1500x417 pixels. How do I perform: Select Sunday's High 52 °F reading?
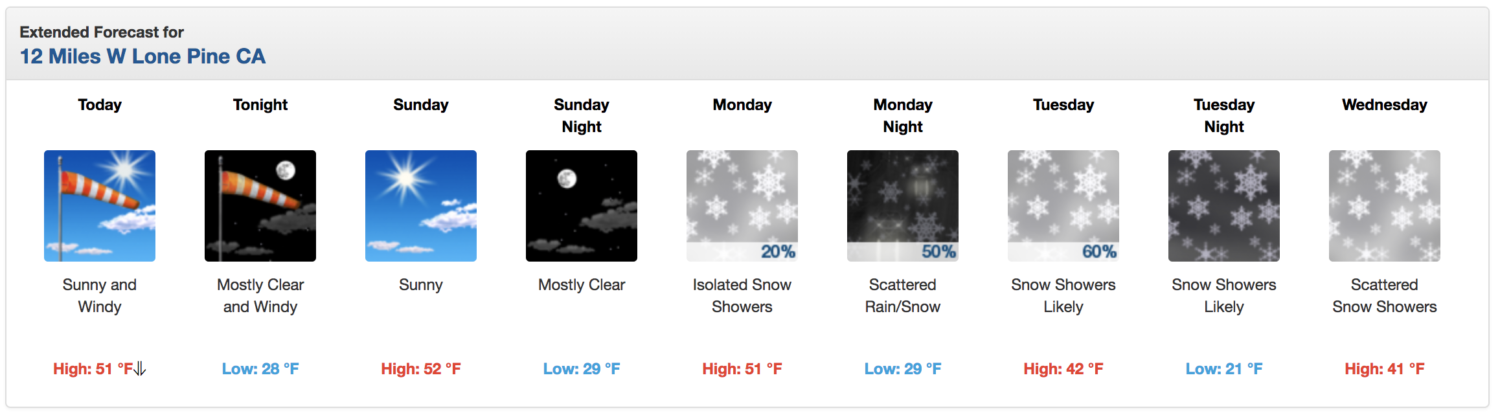point(421,369)
